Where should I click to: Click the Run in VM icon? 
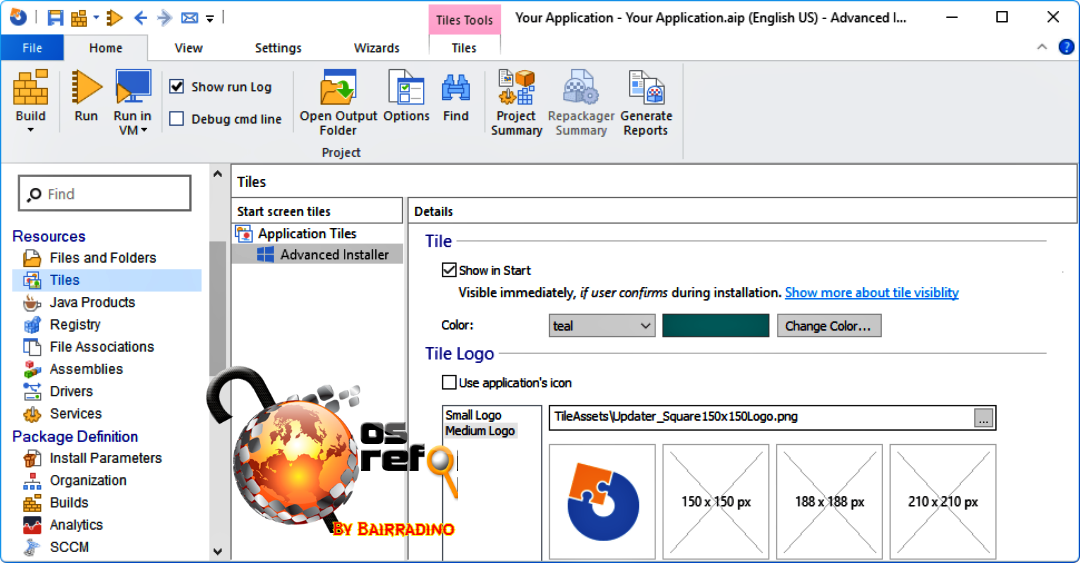click(x=133, y=88)
